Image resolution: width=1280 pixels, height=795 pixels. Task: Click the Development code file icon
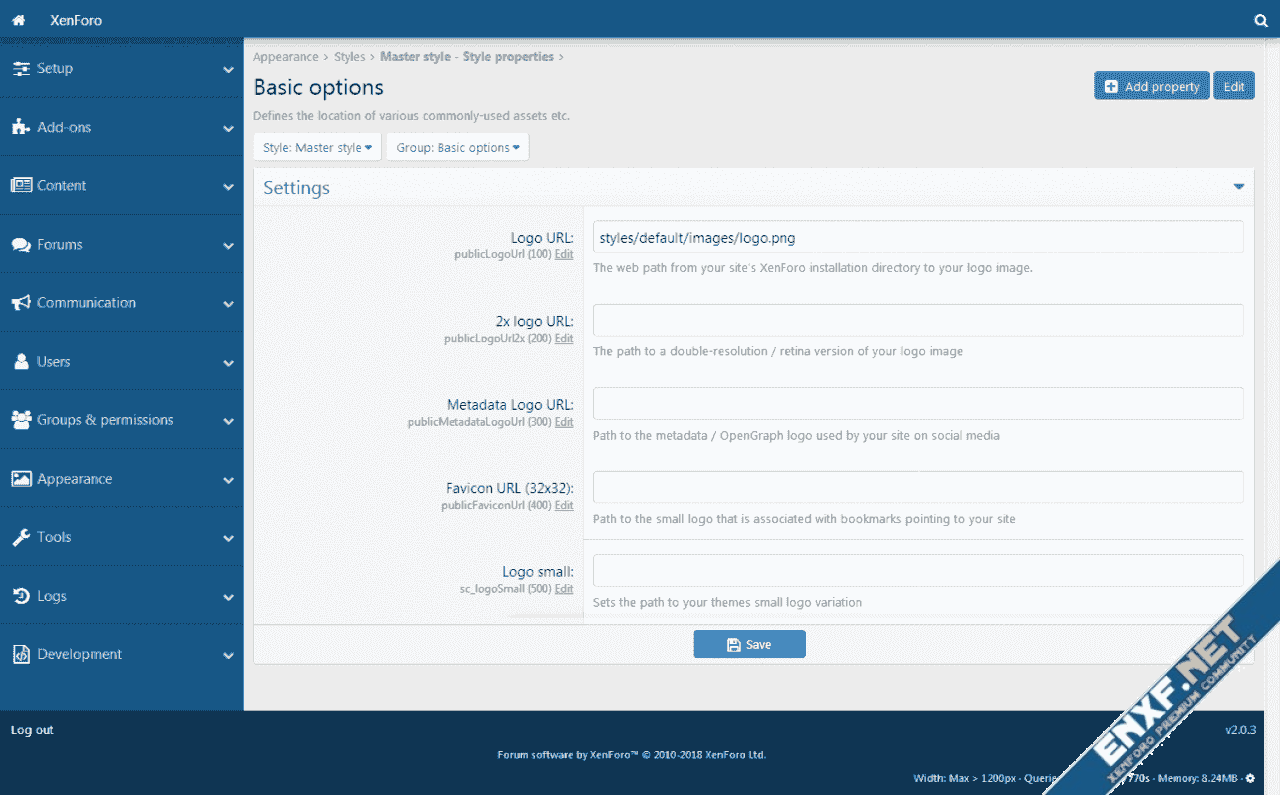point(20,655)
